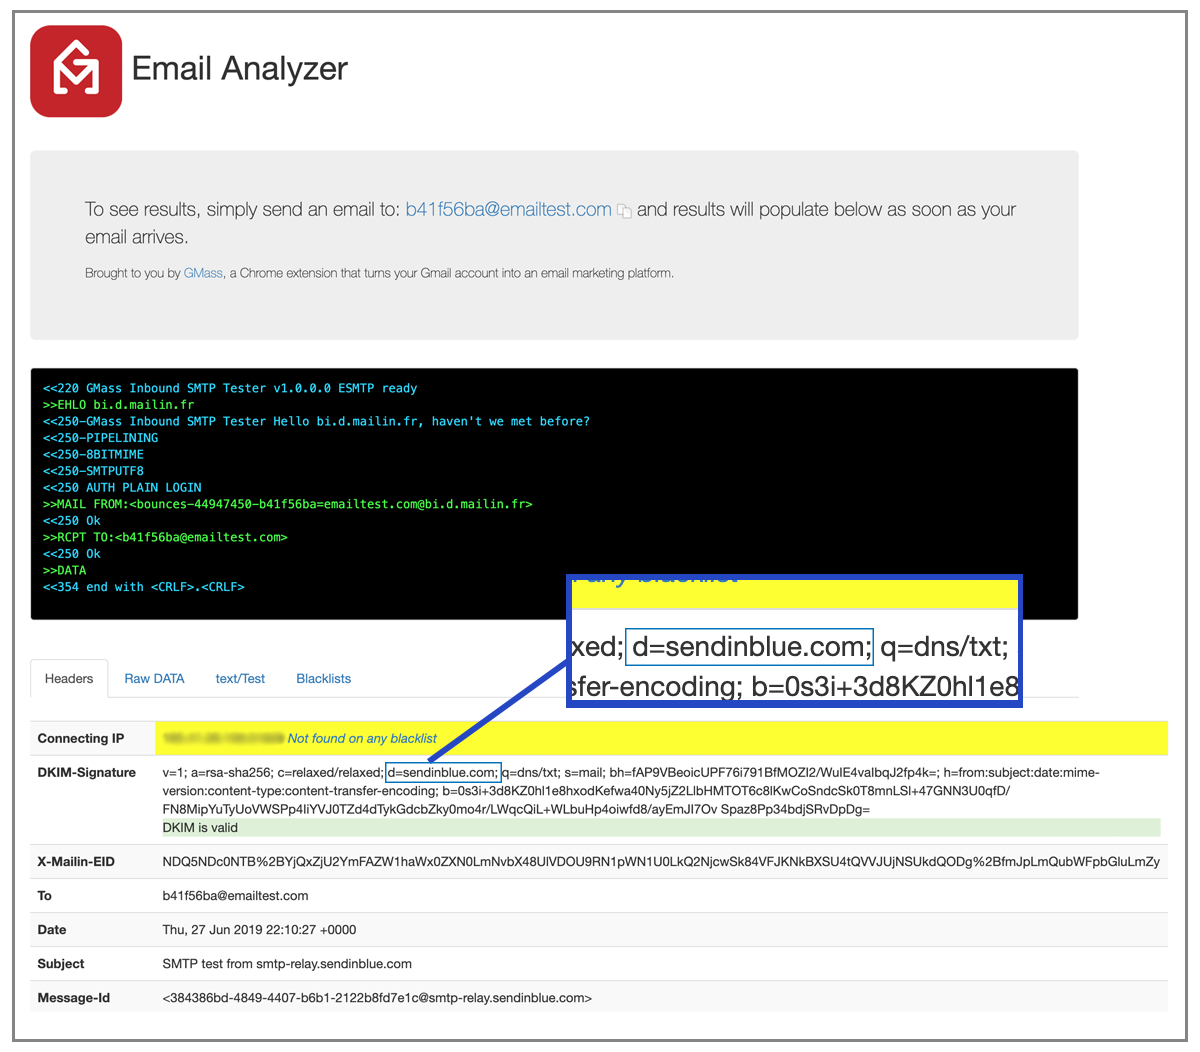
Task: Click 'SMTP test from smtp-relay.sendinblue.com' subject
Action: click(287, 963)
